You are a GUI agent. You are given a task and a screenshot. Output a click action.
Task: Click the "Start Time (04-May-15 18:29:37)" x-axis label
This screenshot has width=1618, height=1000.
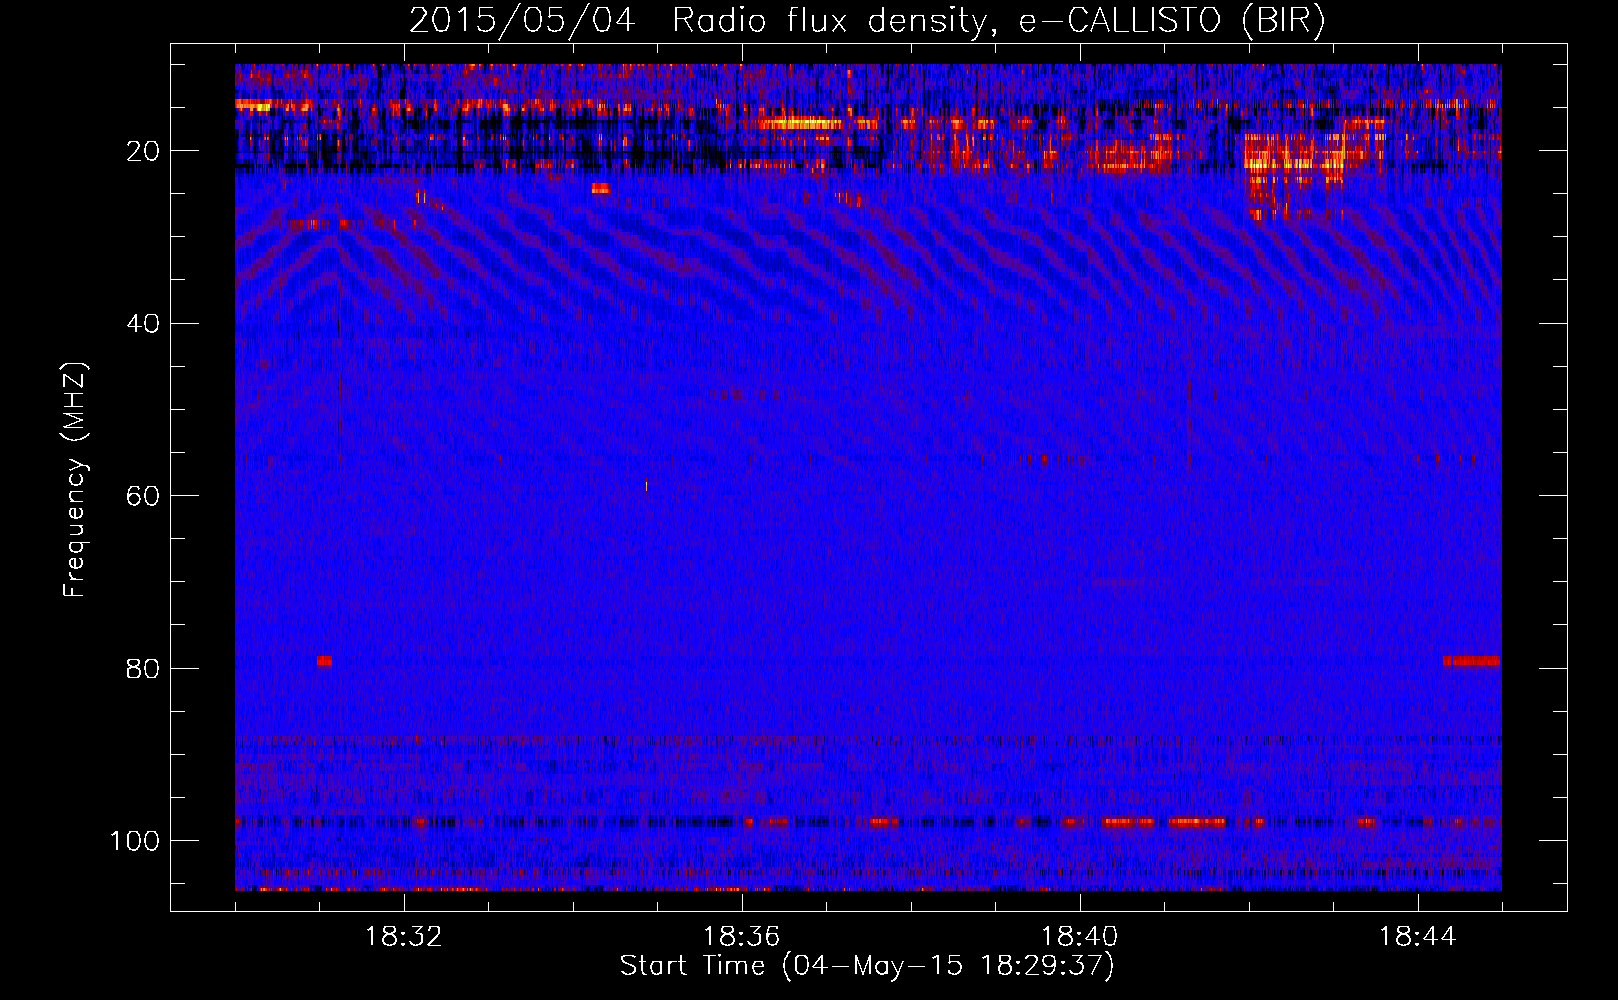[867, 966]
